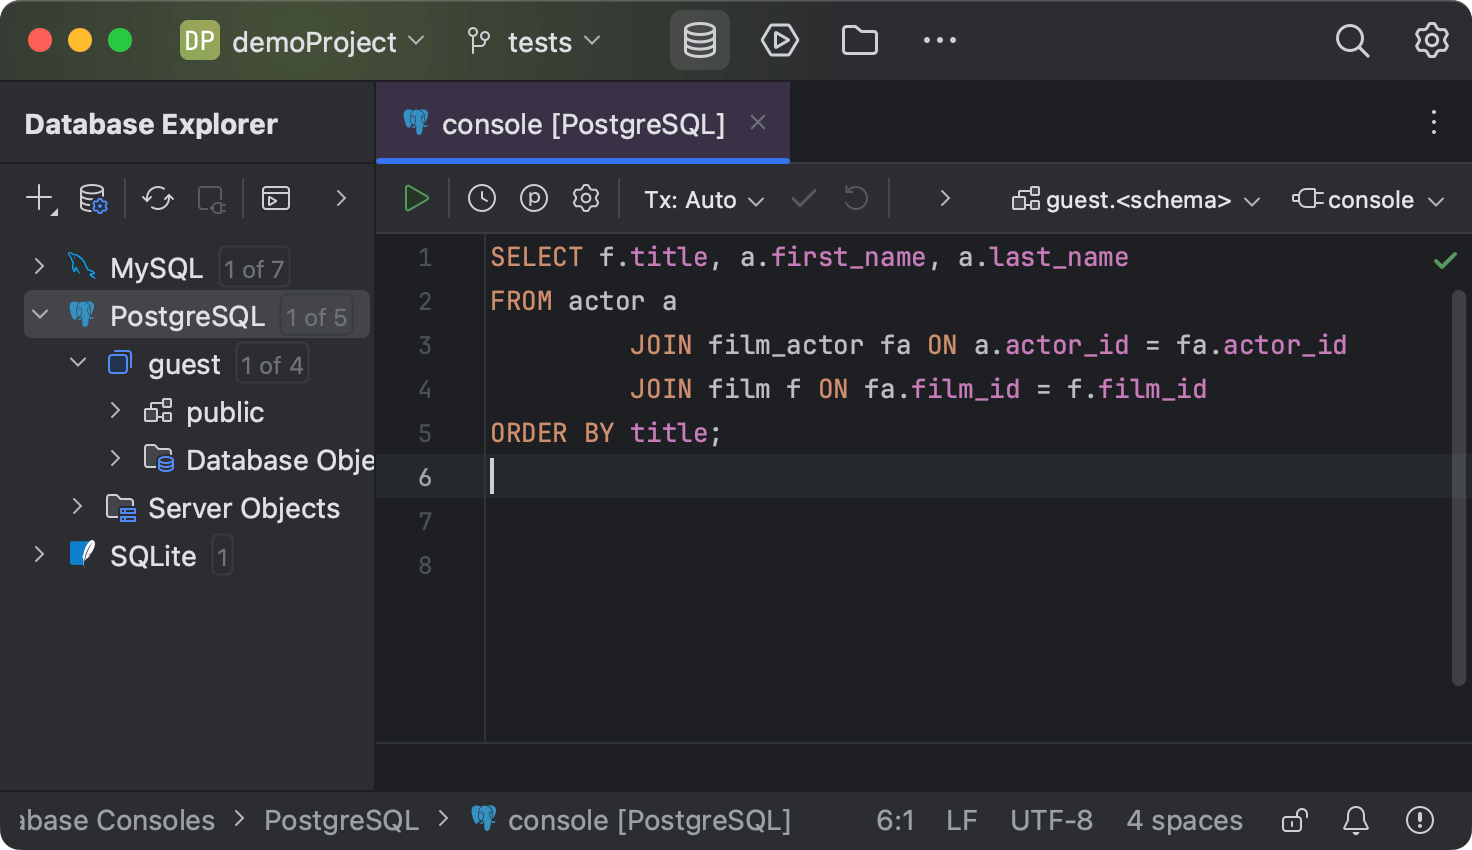
Task: Select the console [PostgreSQL] editor tab
Action: coord(570,123)
